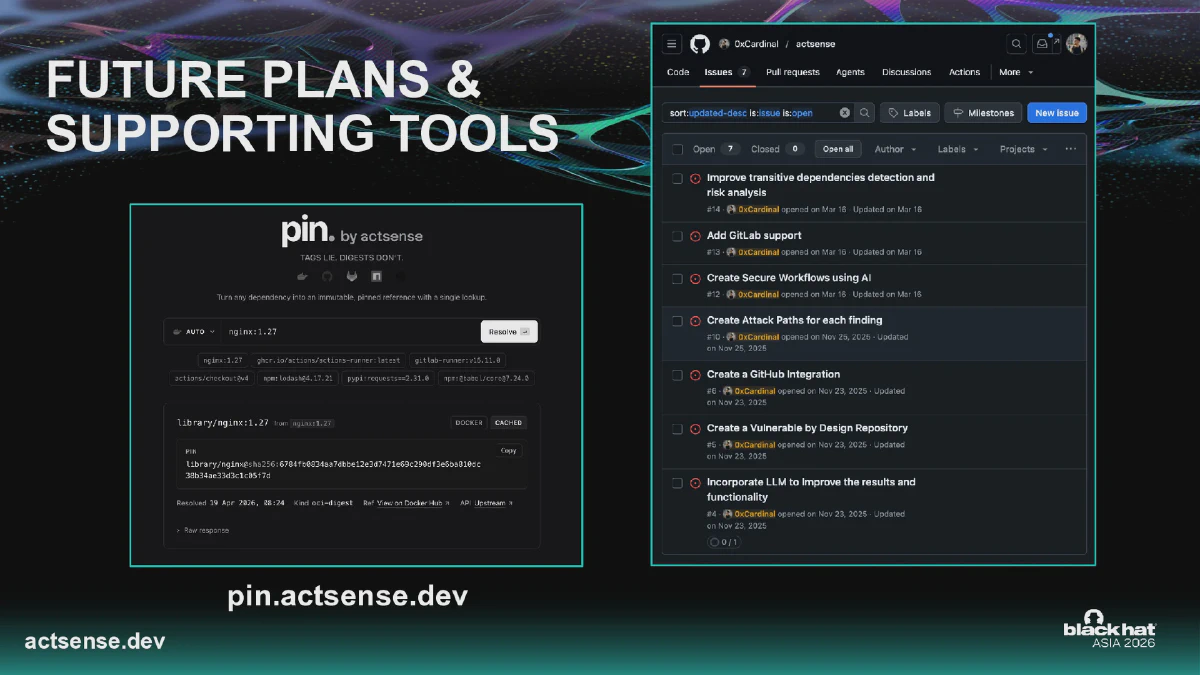Click open-issue icon for 'Create Attack Paths for each finding'

click(695, 321)
